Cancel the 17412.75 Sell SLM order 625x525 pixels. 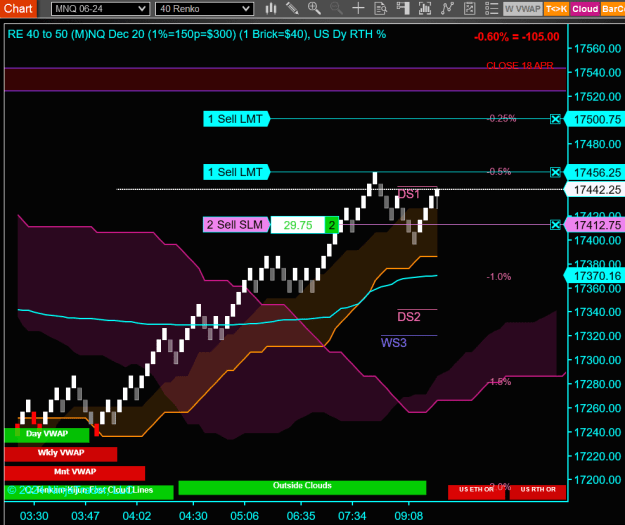coord(555,225)
